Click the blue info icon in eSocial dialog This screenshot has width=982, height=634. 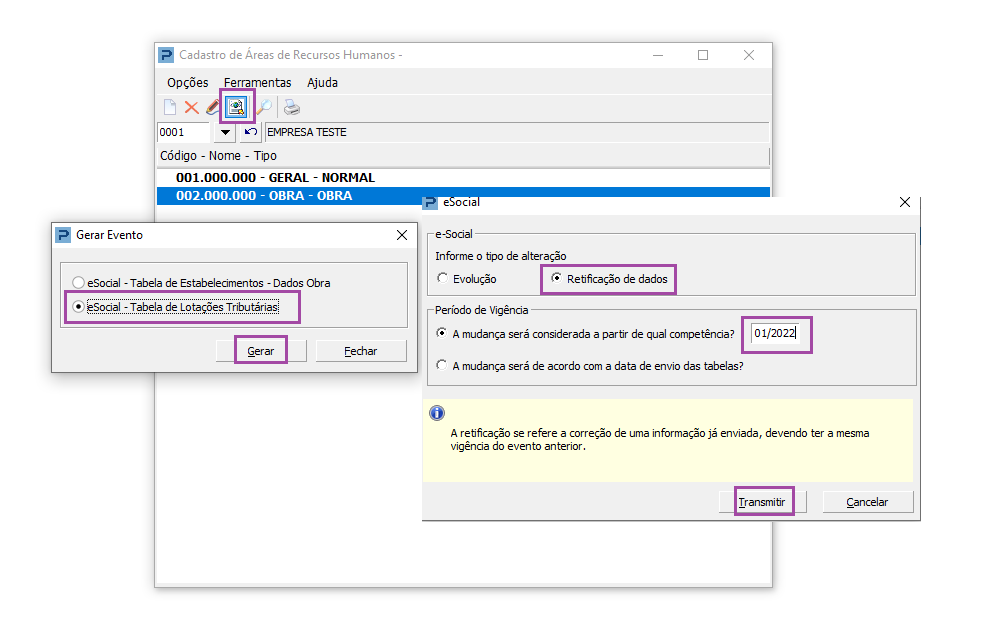coord(437,413)
